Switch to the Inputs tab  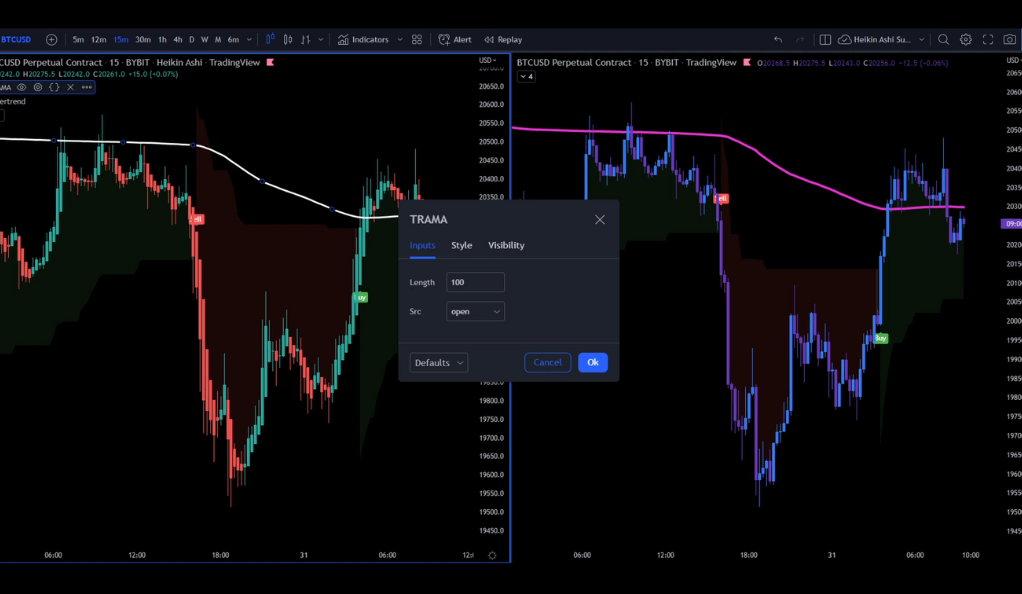[x=422, y=245]
